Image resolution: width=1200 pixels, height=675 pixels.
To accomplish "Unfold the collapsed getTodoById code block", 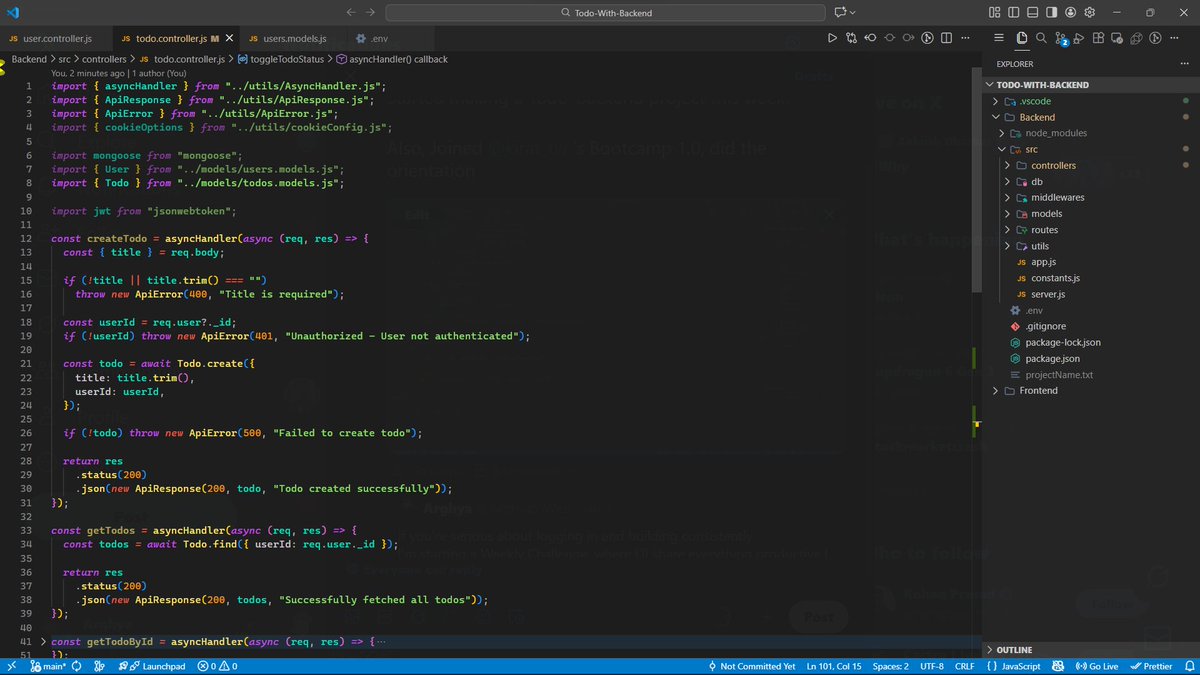I will [43, 641].
